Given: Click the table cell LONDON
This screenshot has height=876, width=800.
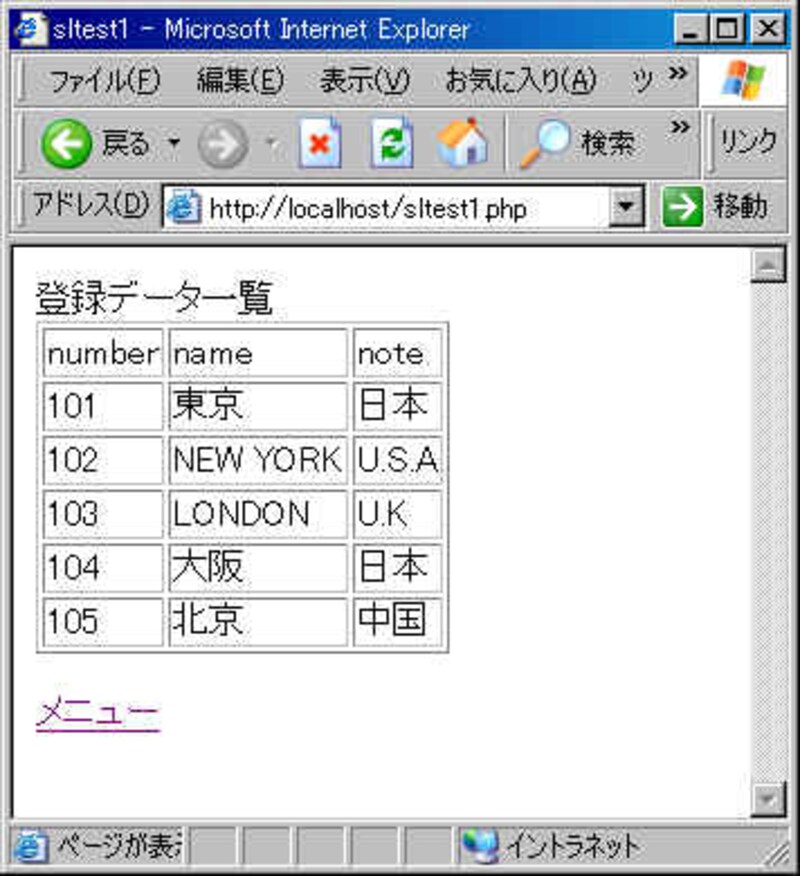Looking at the screenshot, I should [x=258, y=513].
